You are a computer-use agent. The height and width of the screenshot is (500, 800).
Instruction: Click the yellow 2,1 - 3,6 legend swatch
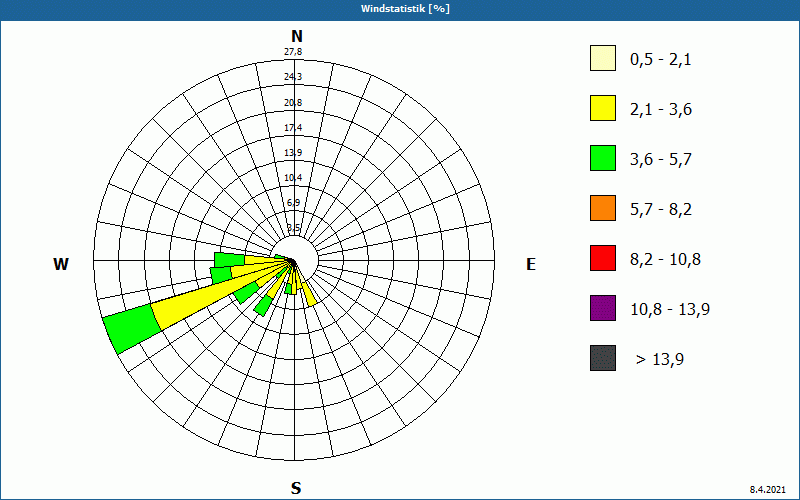coord(603,108)
